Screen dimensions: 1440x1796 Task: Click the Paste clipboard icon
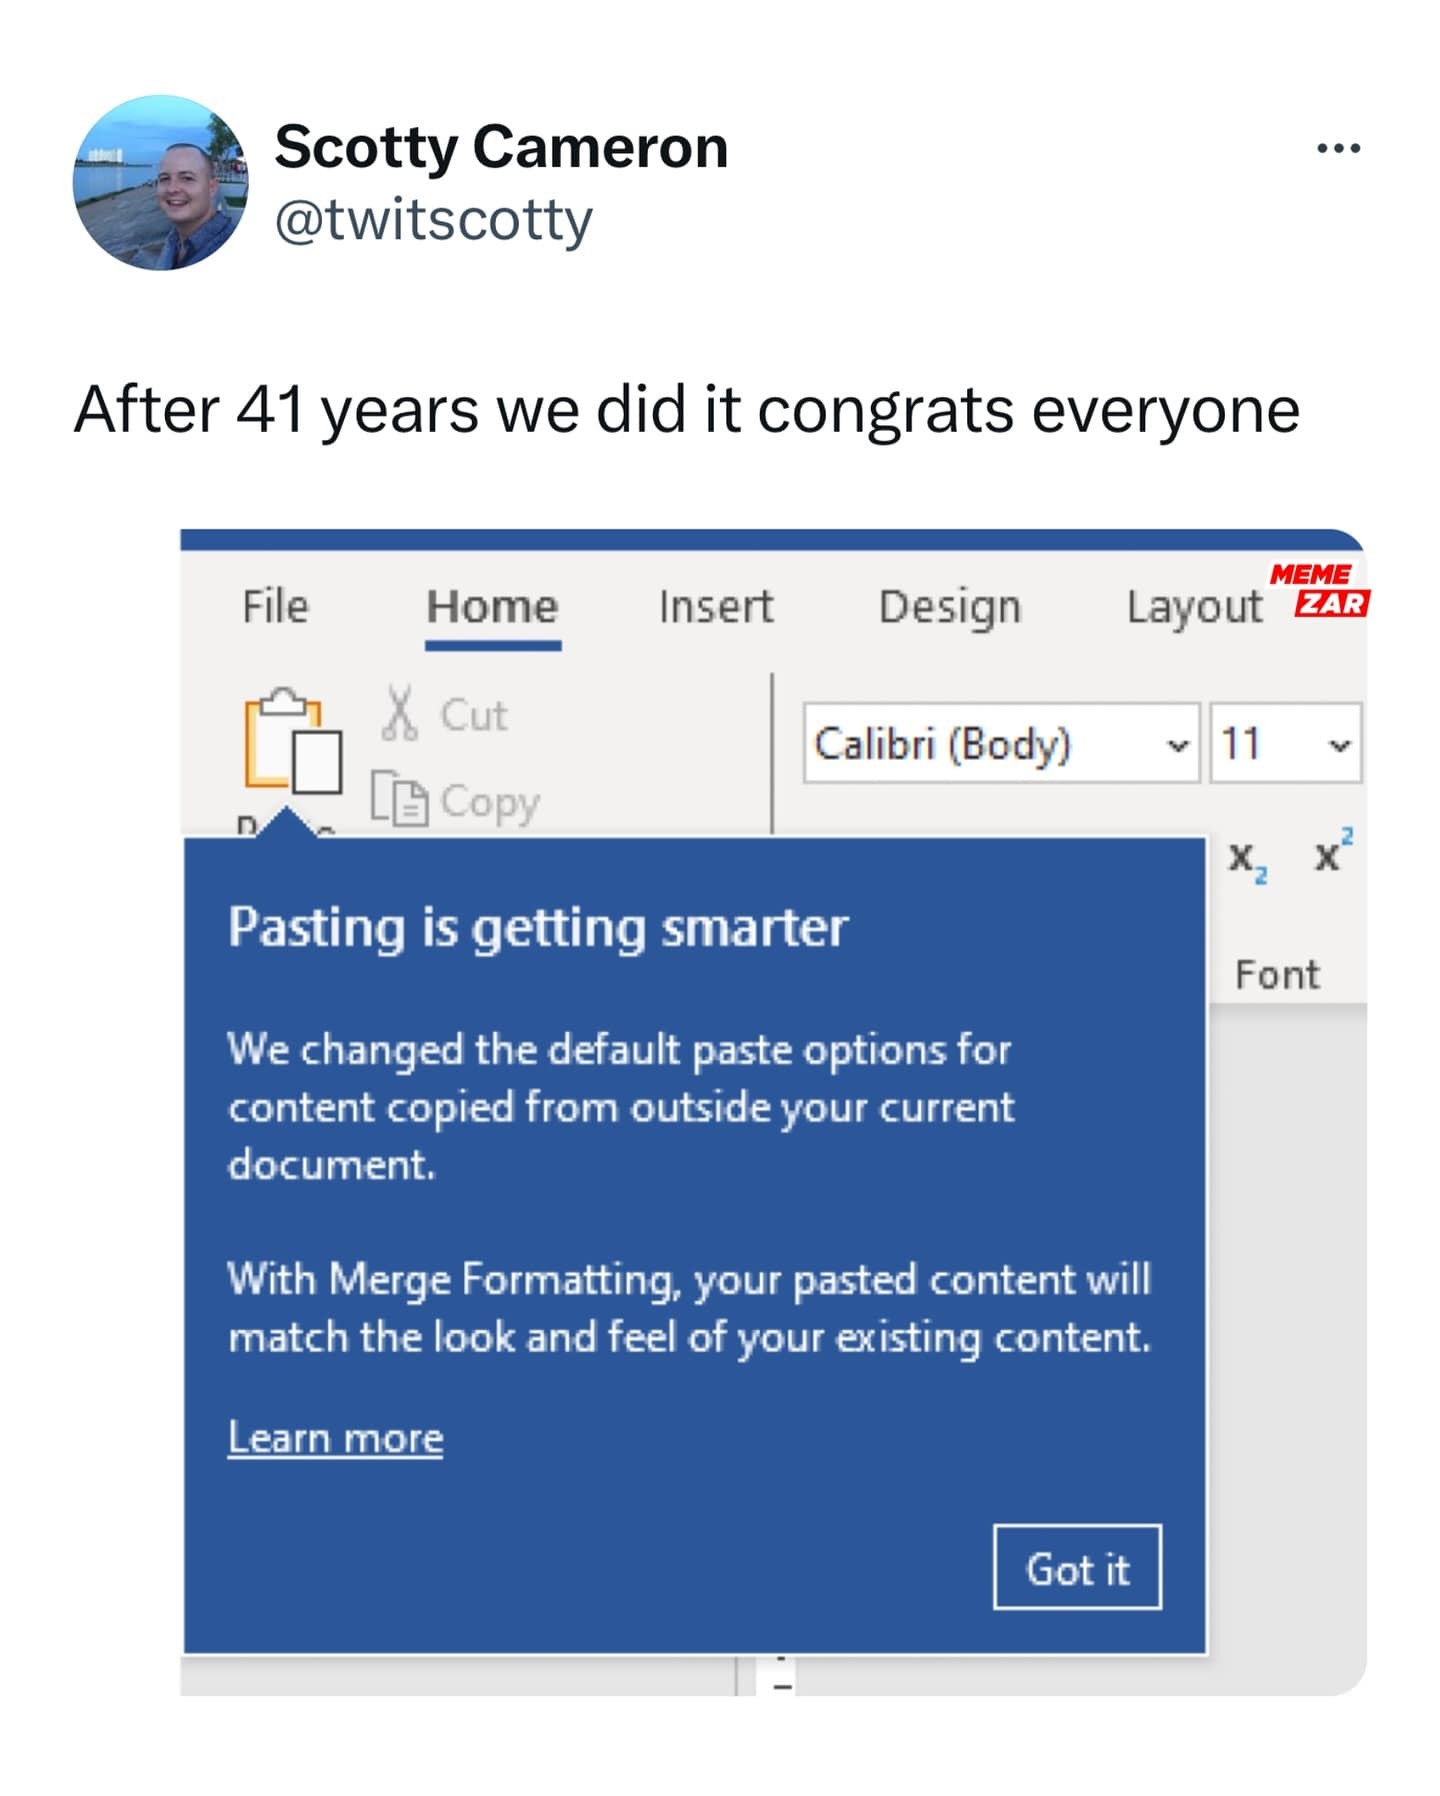click(x=291, y=741)
